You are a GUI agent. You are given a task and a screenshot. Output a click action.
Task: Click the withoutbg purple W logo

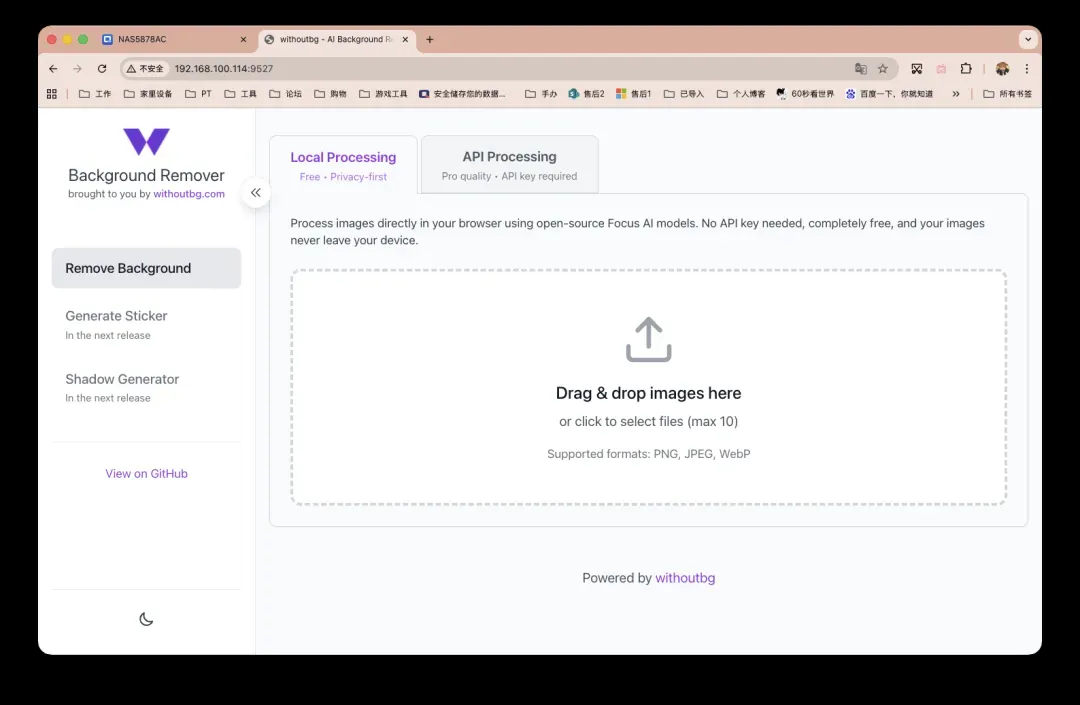(146, 142)
